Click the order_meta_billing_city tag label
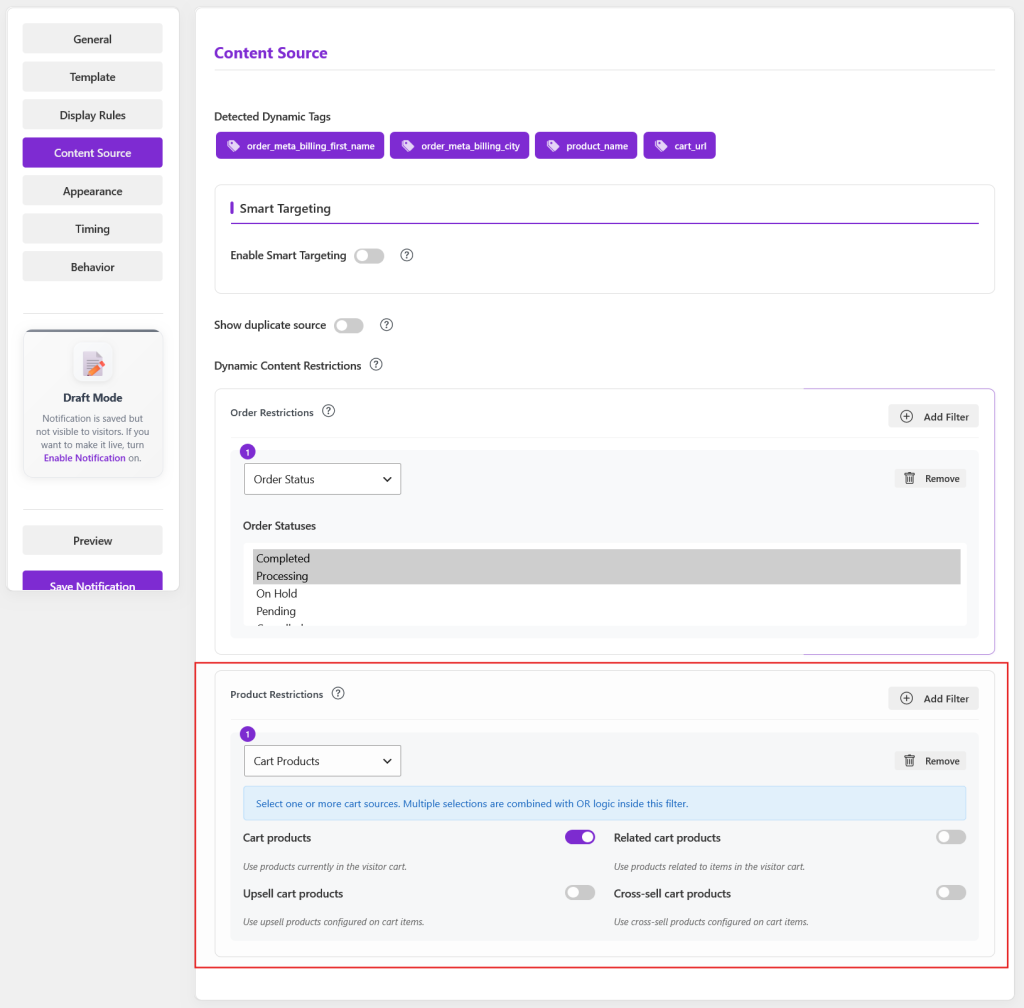 (x=470, y=146)
